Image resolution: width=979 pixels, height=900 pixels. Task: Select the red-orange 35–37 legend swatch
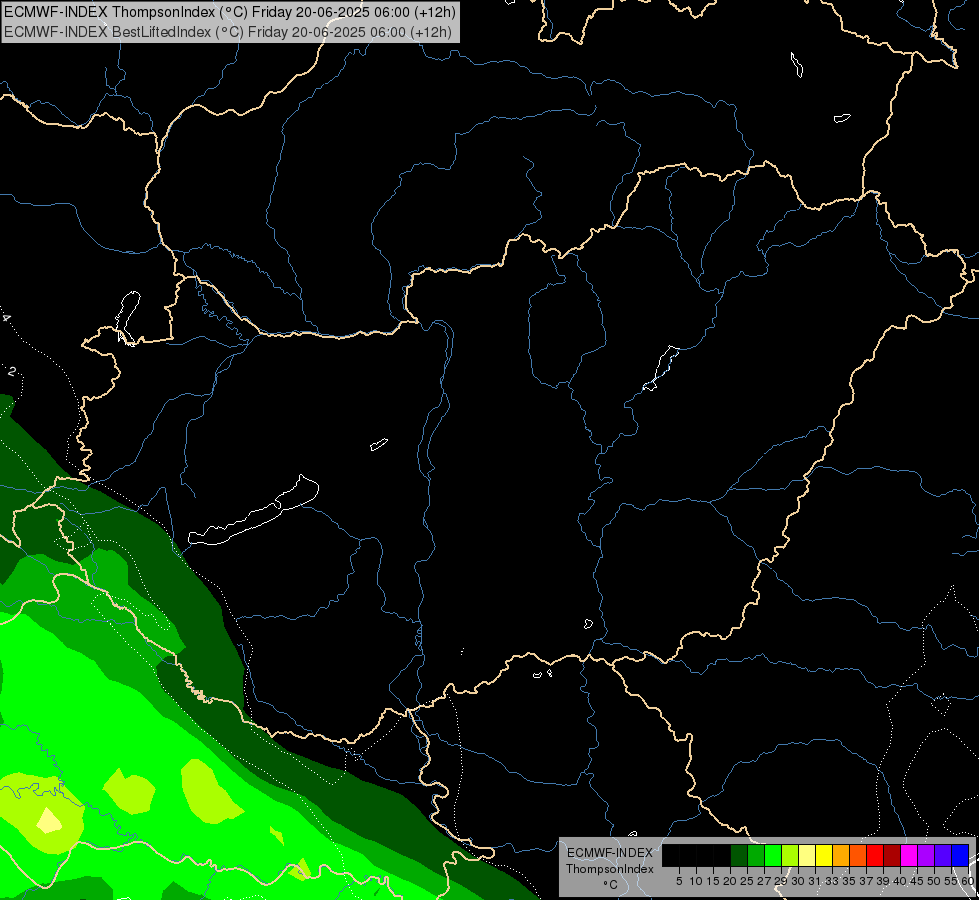pos(858,855)
